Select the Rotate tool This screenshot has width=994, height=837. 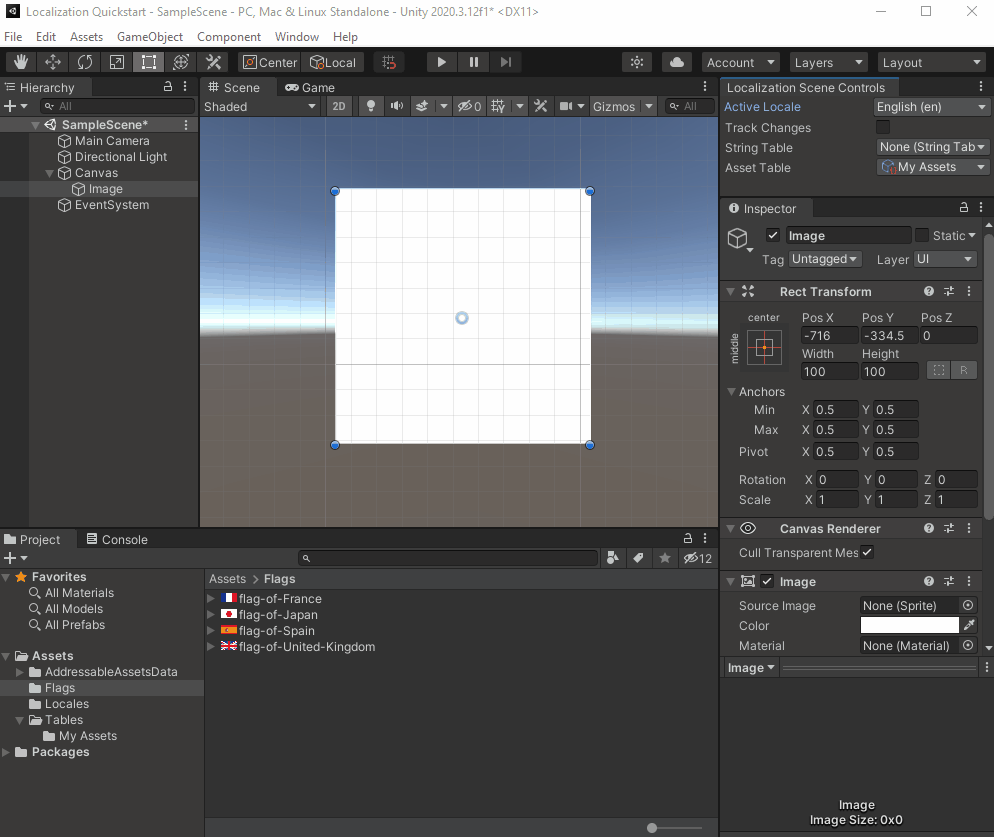pyautogui.click(x=85, y=61)
